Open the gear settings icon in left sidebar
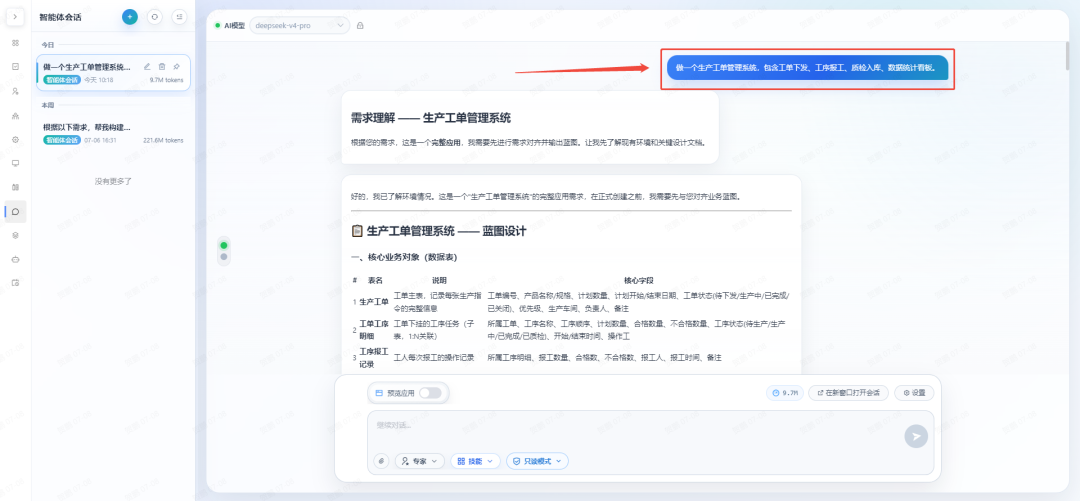 click(15, 139)
